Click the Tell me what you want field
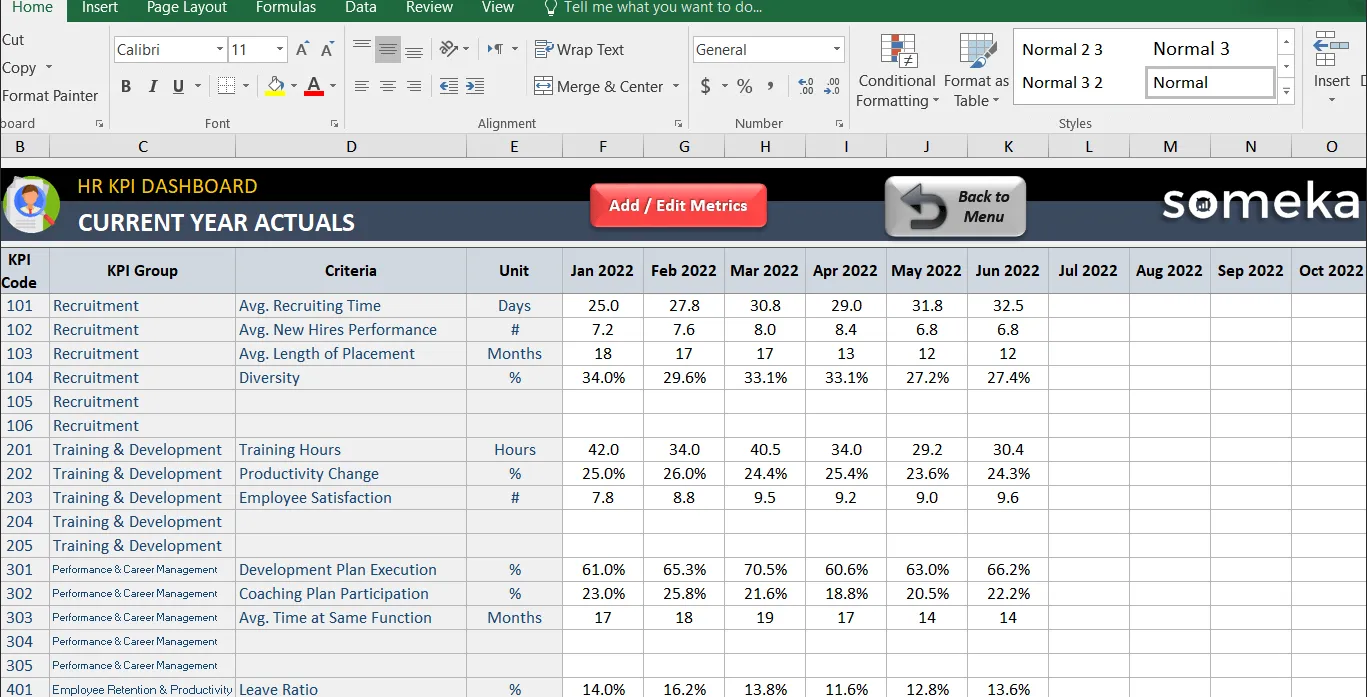The width and height of the screenshot is (1367, 697). coord(663,8)
